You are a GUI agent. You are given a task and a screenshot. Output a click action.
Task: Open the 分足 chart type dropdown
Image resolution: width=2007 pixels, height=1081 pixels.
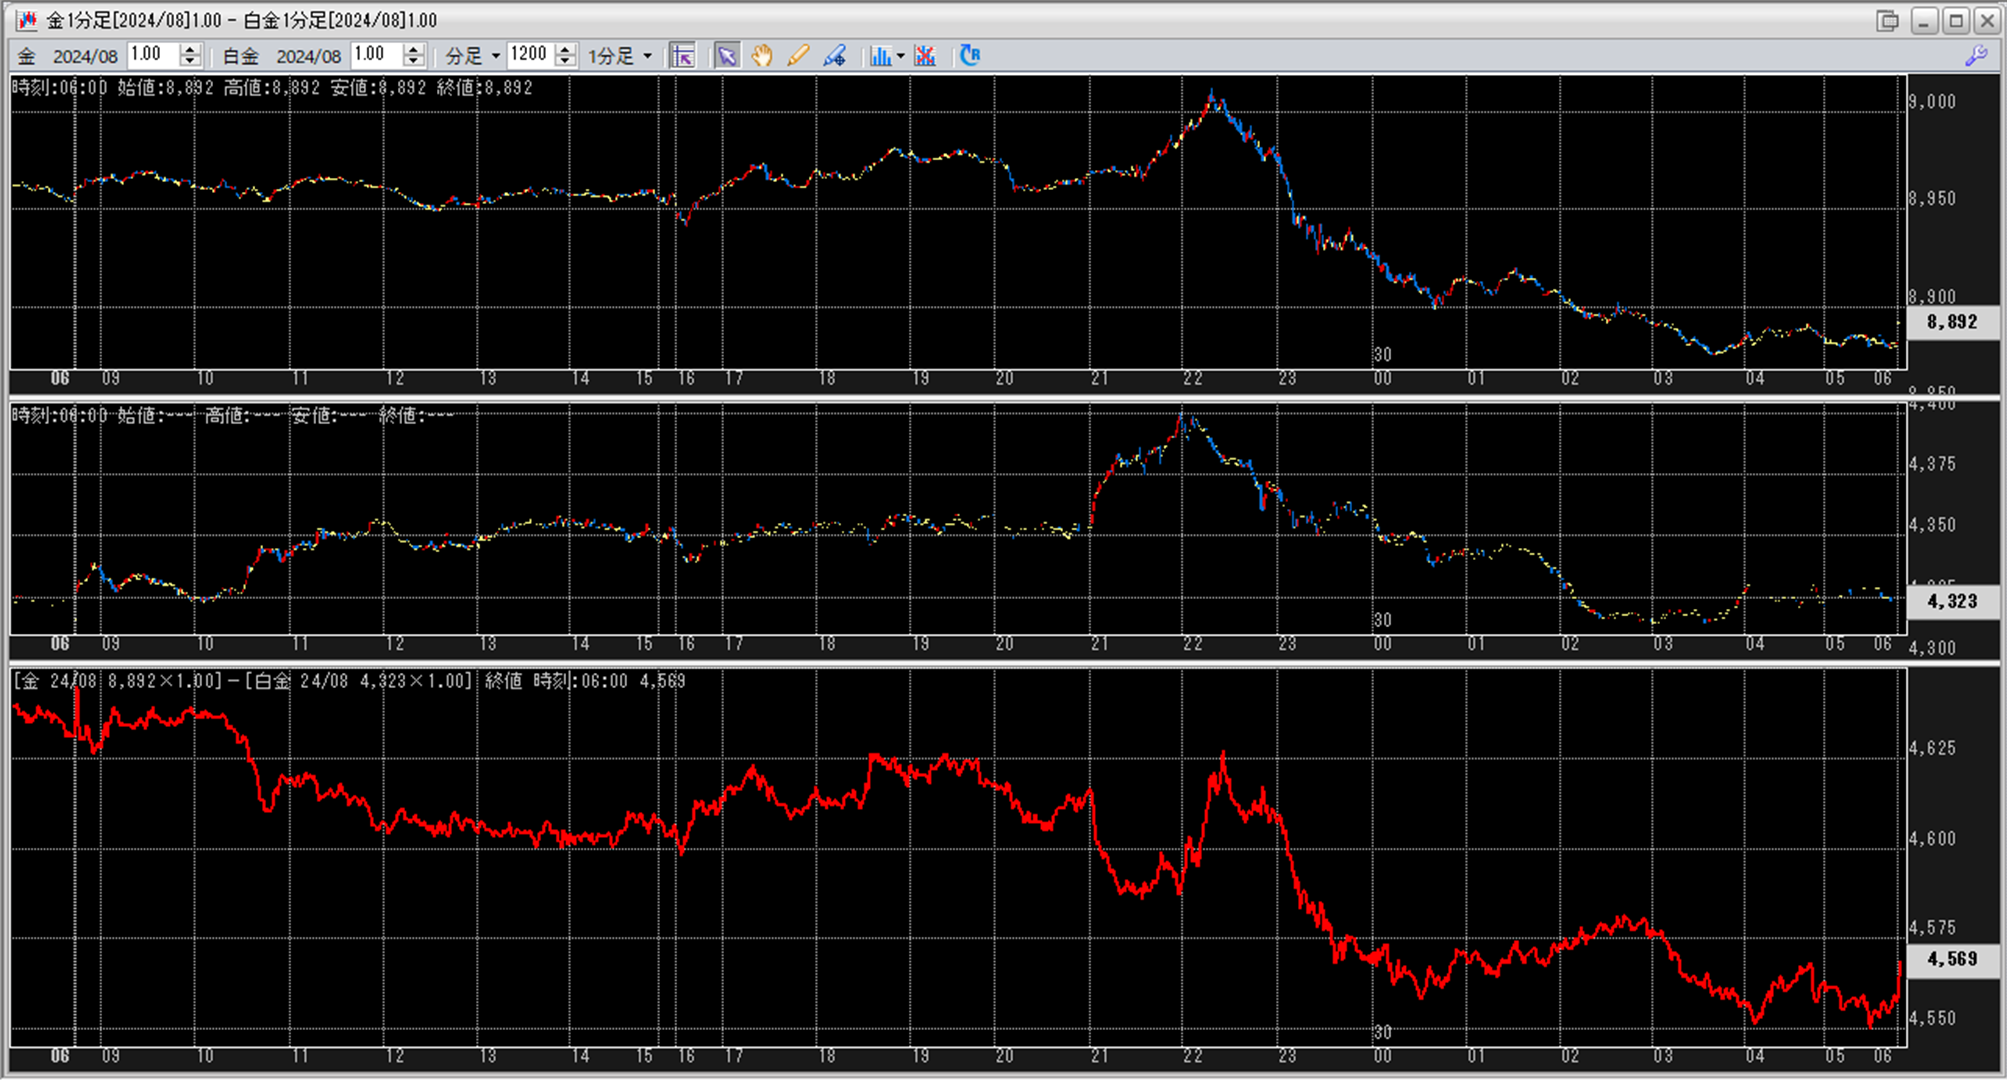tap(473, 56)
